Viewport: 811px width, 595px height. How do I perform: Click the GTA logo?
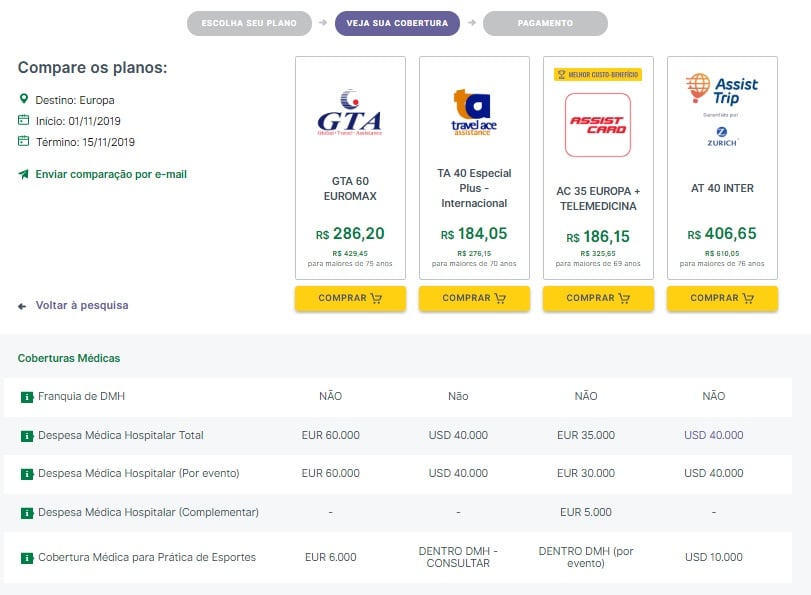350,112
